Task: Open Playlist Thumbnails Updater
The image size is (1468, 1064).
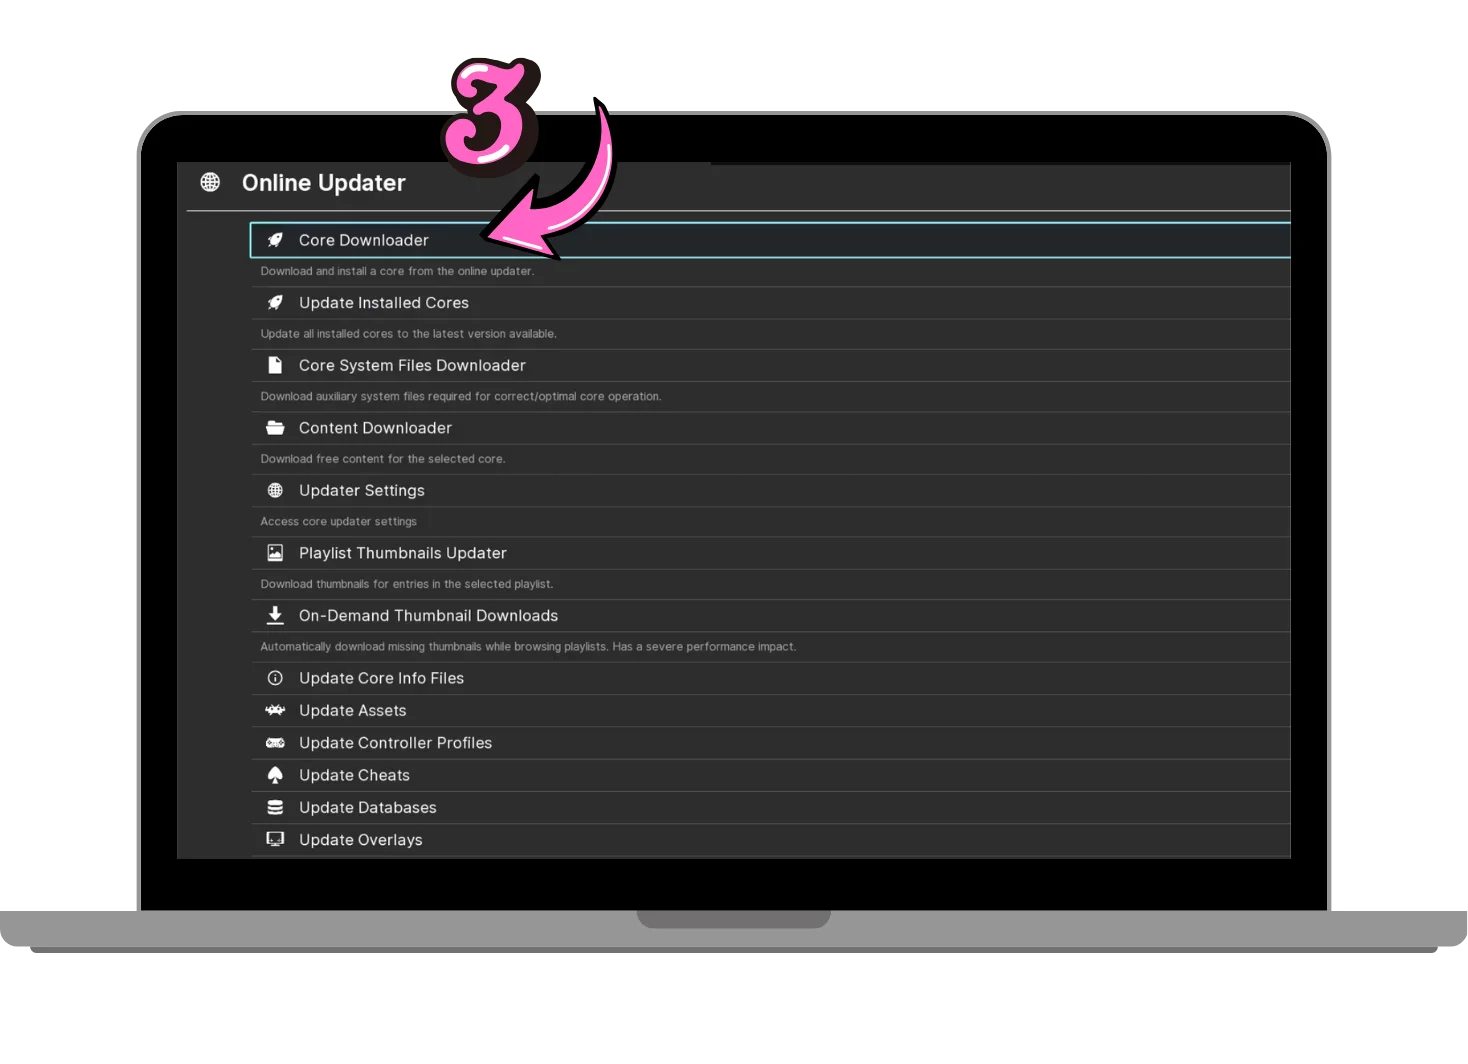Action: pos(771,553)
